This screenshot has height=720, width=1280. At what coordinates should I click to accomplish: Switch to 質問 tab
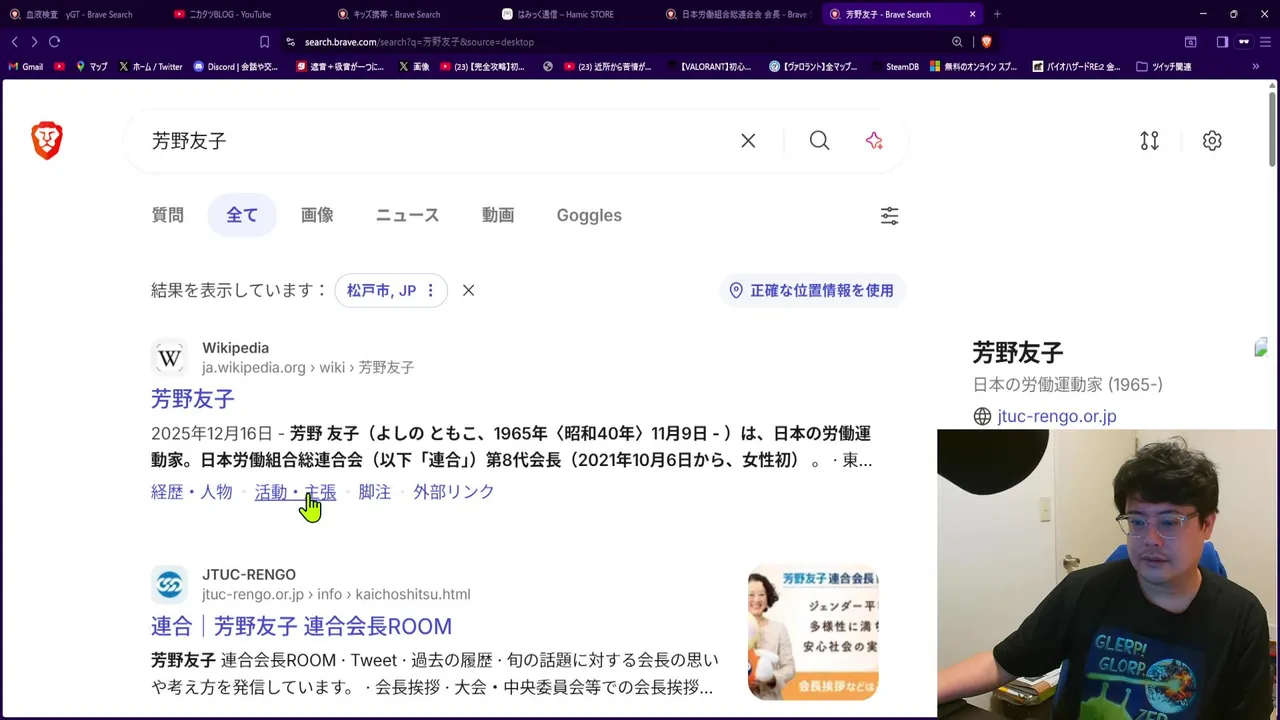click(x=168, y=215)
